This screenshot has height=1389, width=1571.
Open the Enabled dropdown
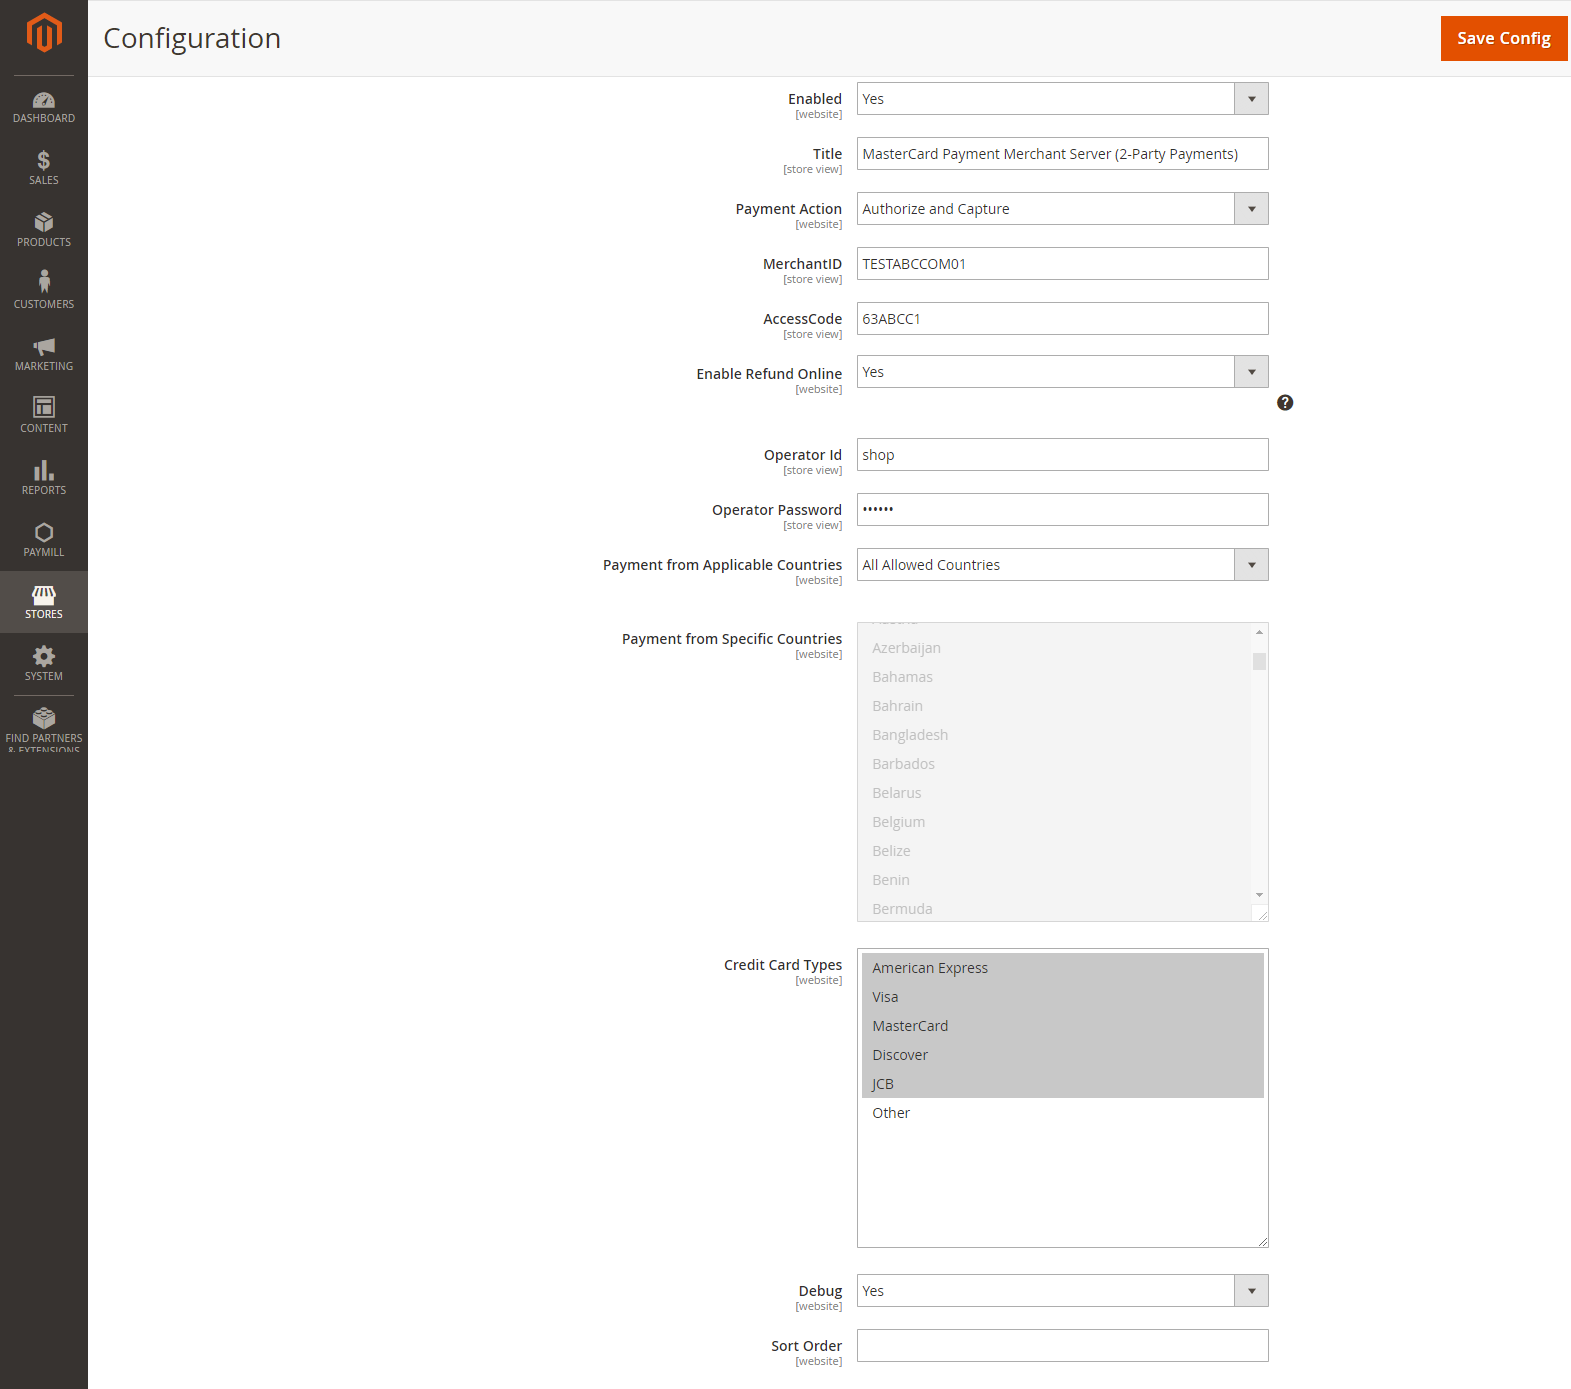point(1063,99)
